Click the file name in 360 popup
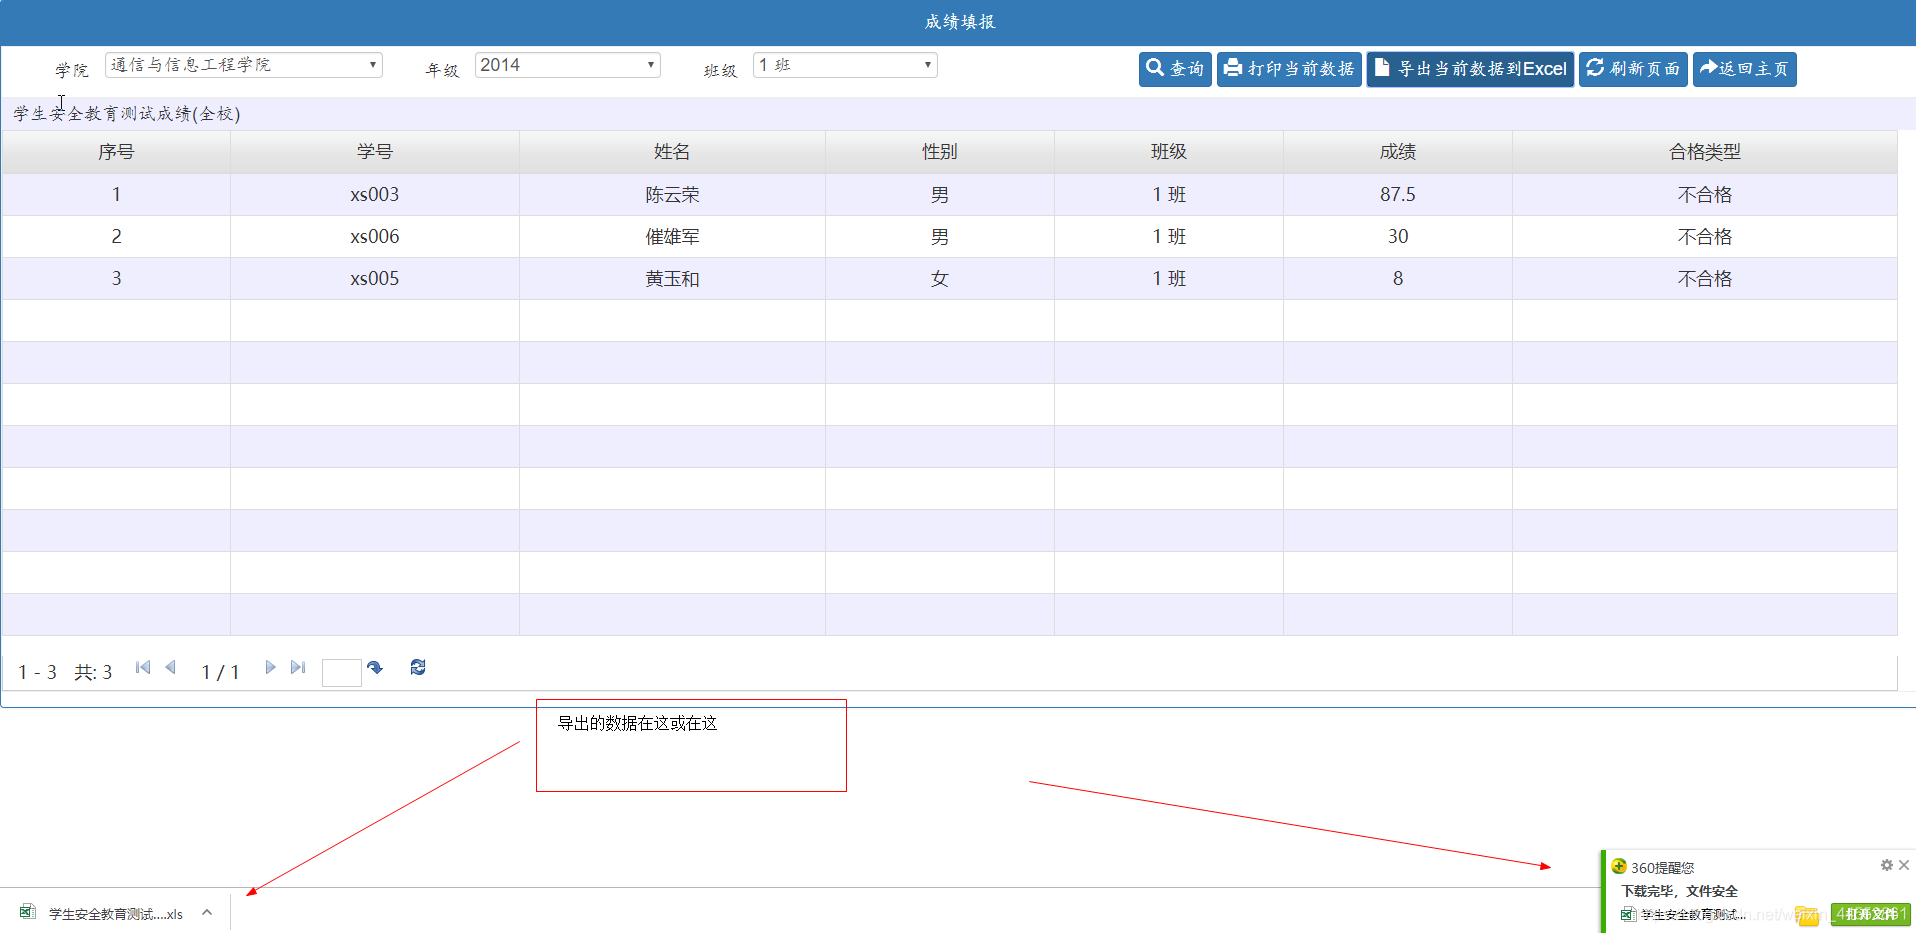1916x933 pixels. (1693, 914)
